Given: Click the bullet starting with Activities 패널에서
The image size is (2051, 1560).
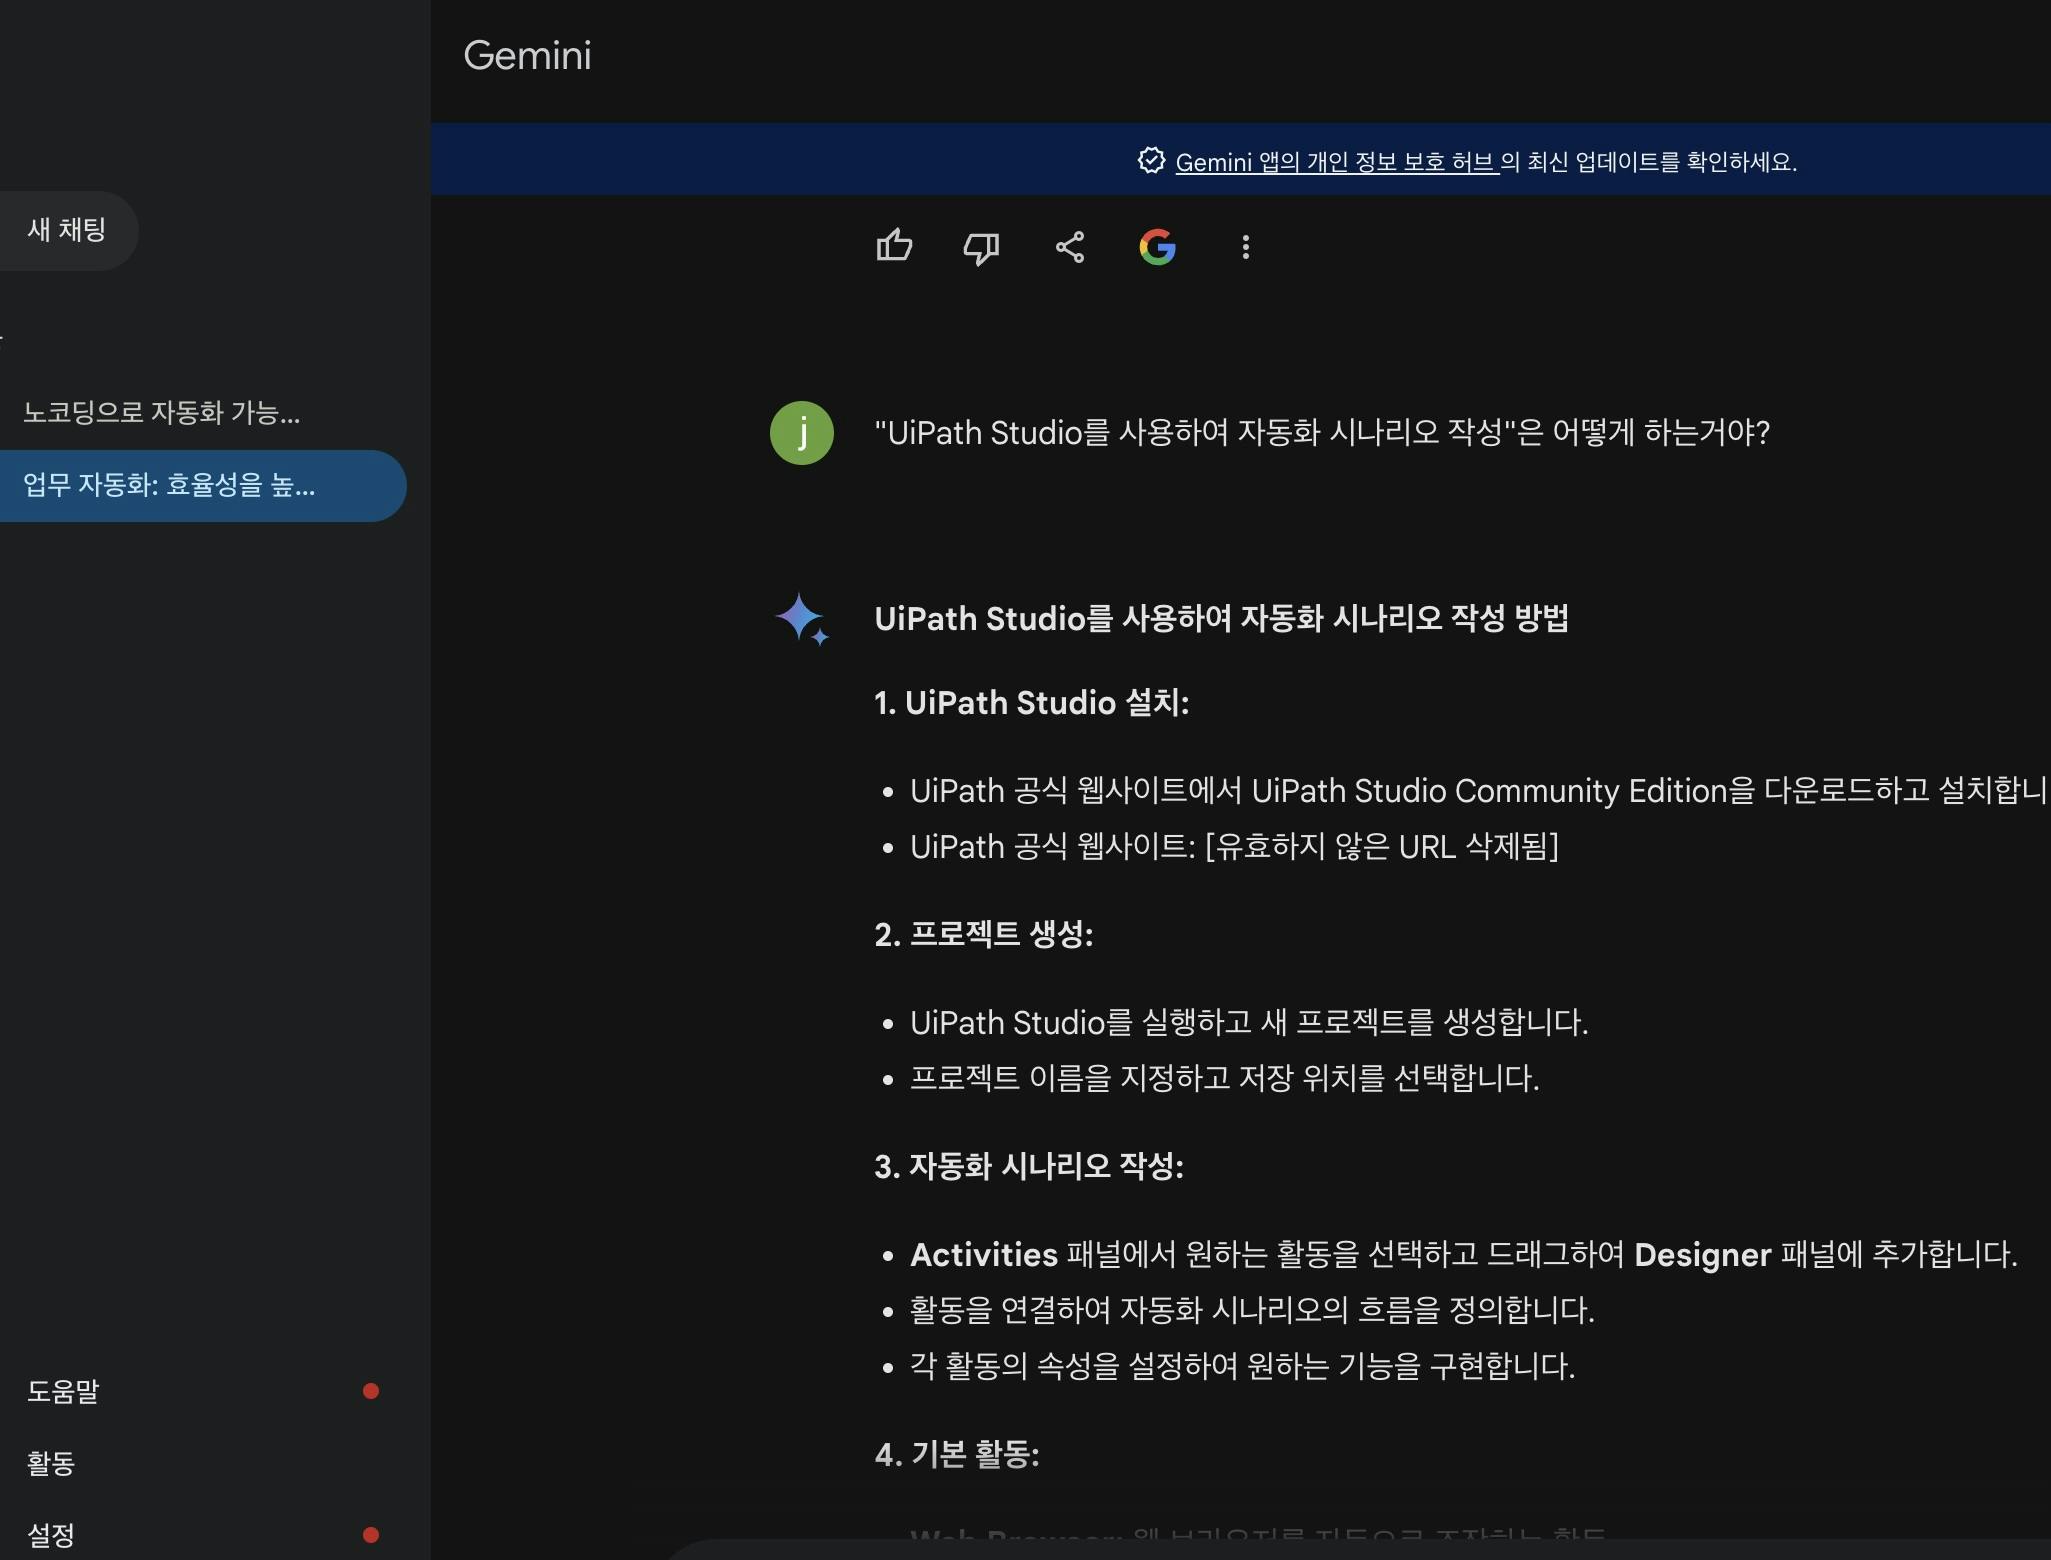Looking at the screenshot, I should (1464, 1254).
